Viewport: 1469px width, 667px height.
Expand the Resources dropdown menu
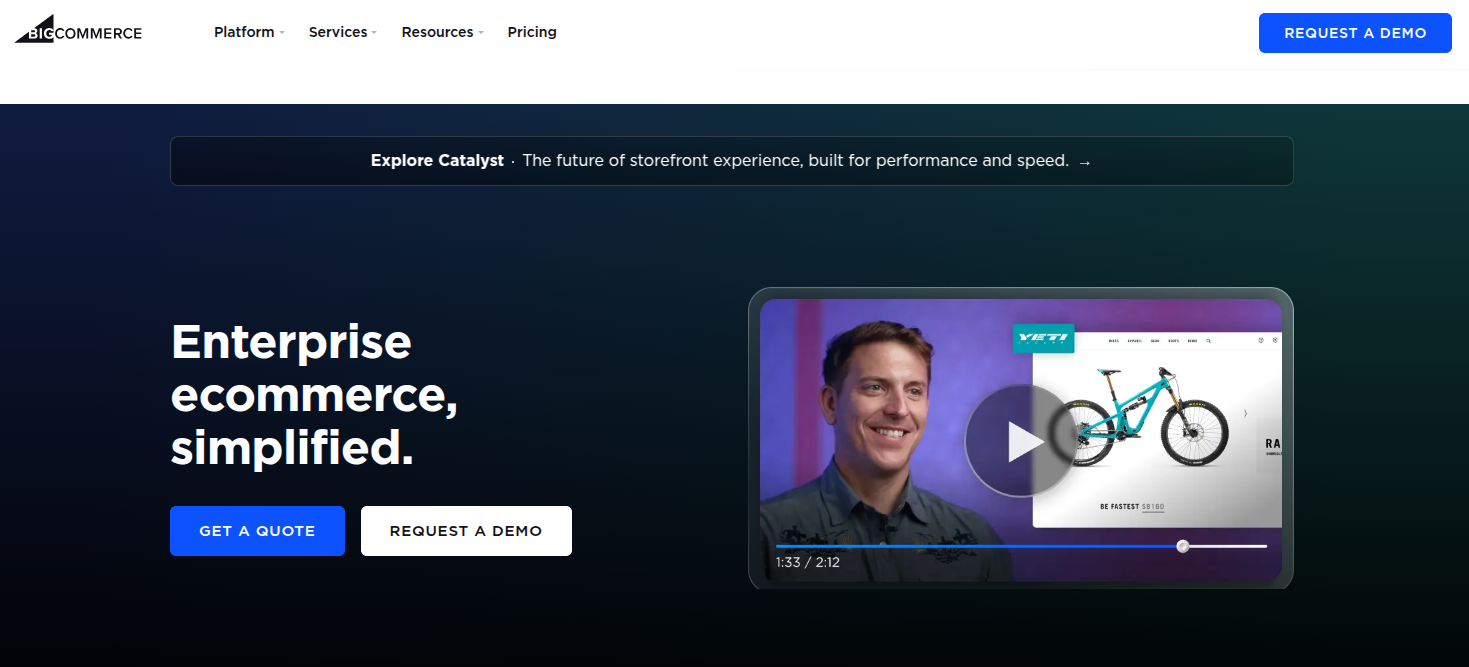(x=442, y=32)
